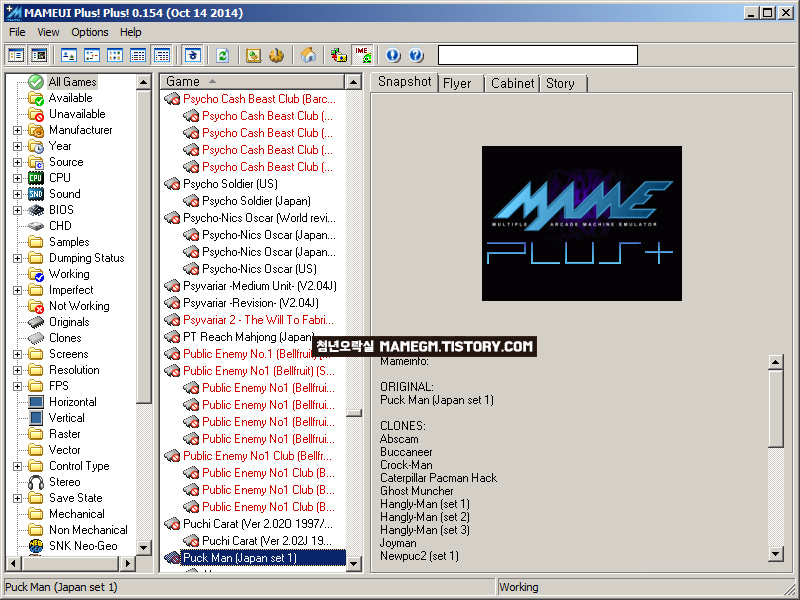Screen dimensions: 800x600
Task: Click the toolbar search input box
Action: 538,55
